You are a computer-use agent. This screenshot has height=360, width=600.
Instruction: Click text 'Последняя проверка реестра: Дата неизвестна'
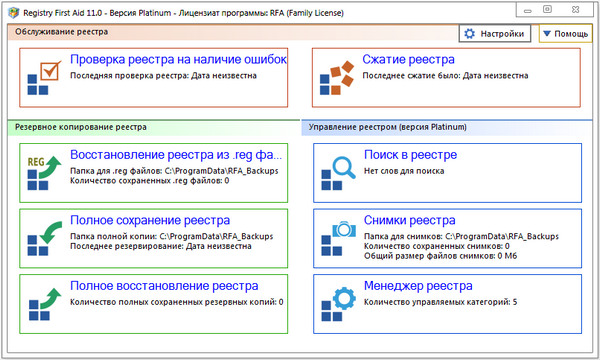point(163,76)
